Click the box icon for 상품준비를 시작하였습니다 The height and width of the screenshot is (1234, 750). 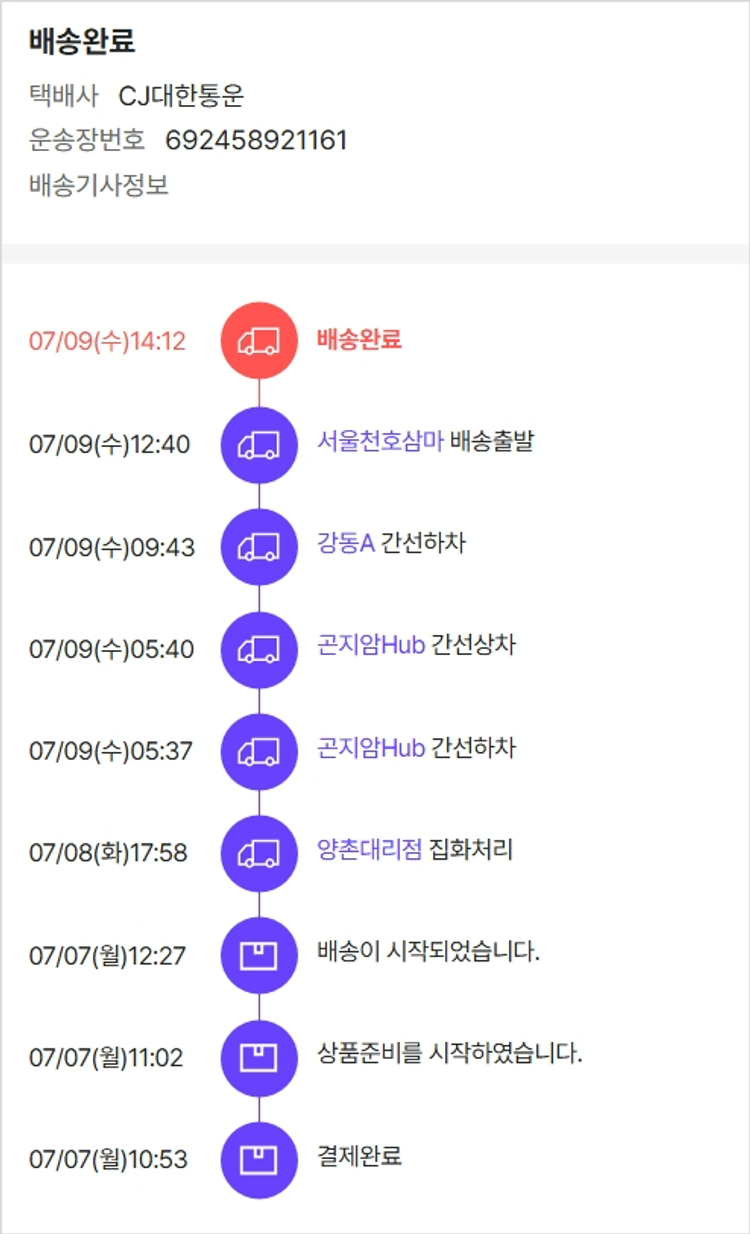coord(259,1058)
